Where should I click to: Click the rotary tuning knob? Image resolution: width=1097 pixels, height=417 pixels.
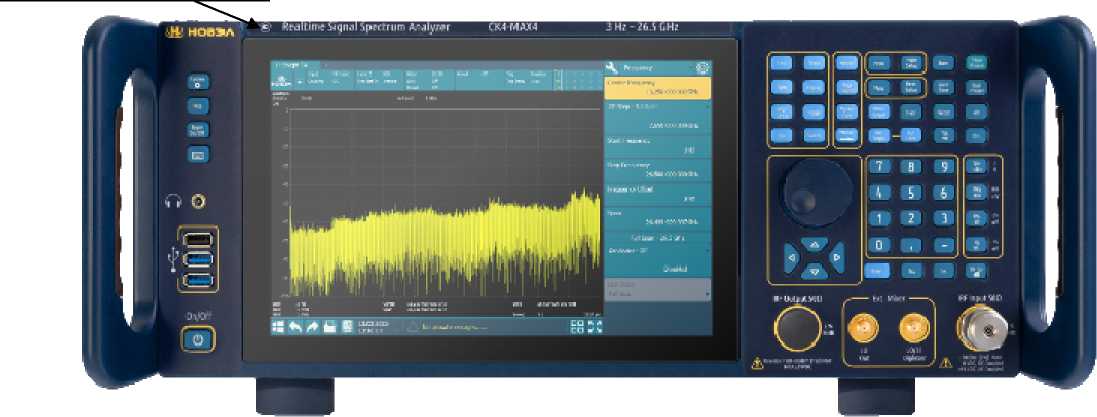(810, 191)
